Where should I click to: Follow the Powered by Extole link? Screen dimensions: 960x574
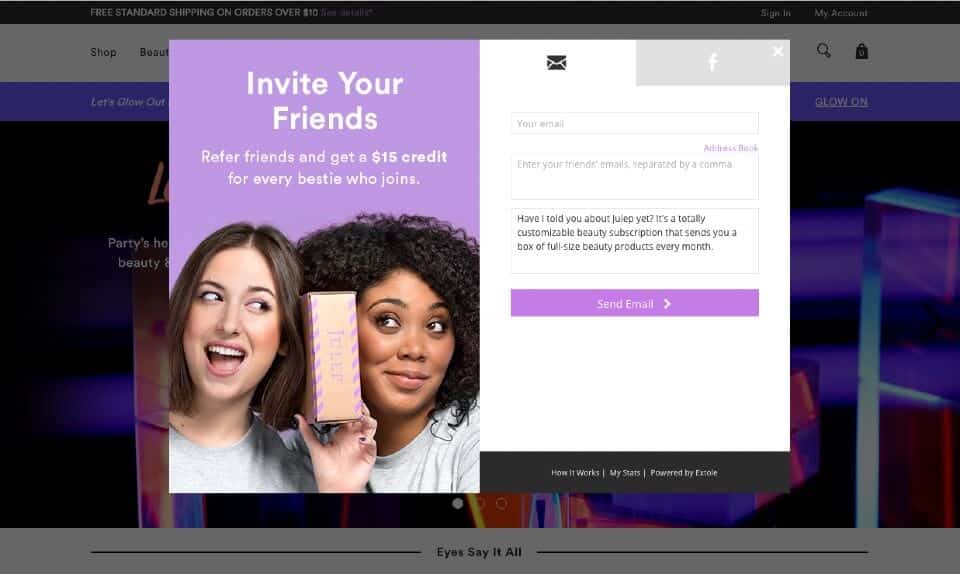684,473
